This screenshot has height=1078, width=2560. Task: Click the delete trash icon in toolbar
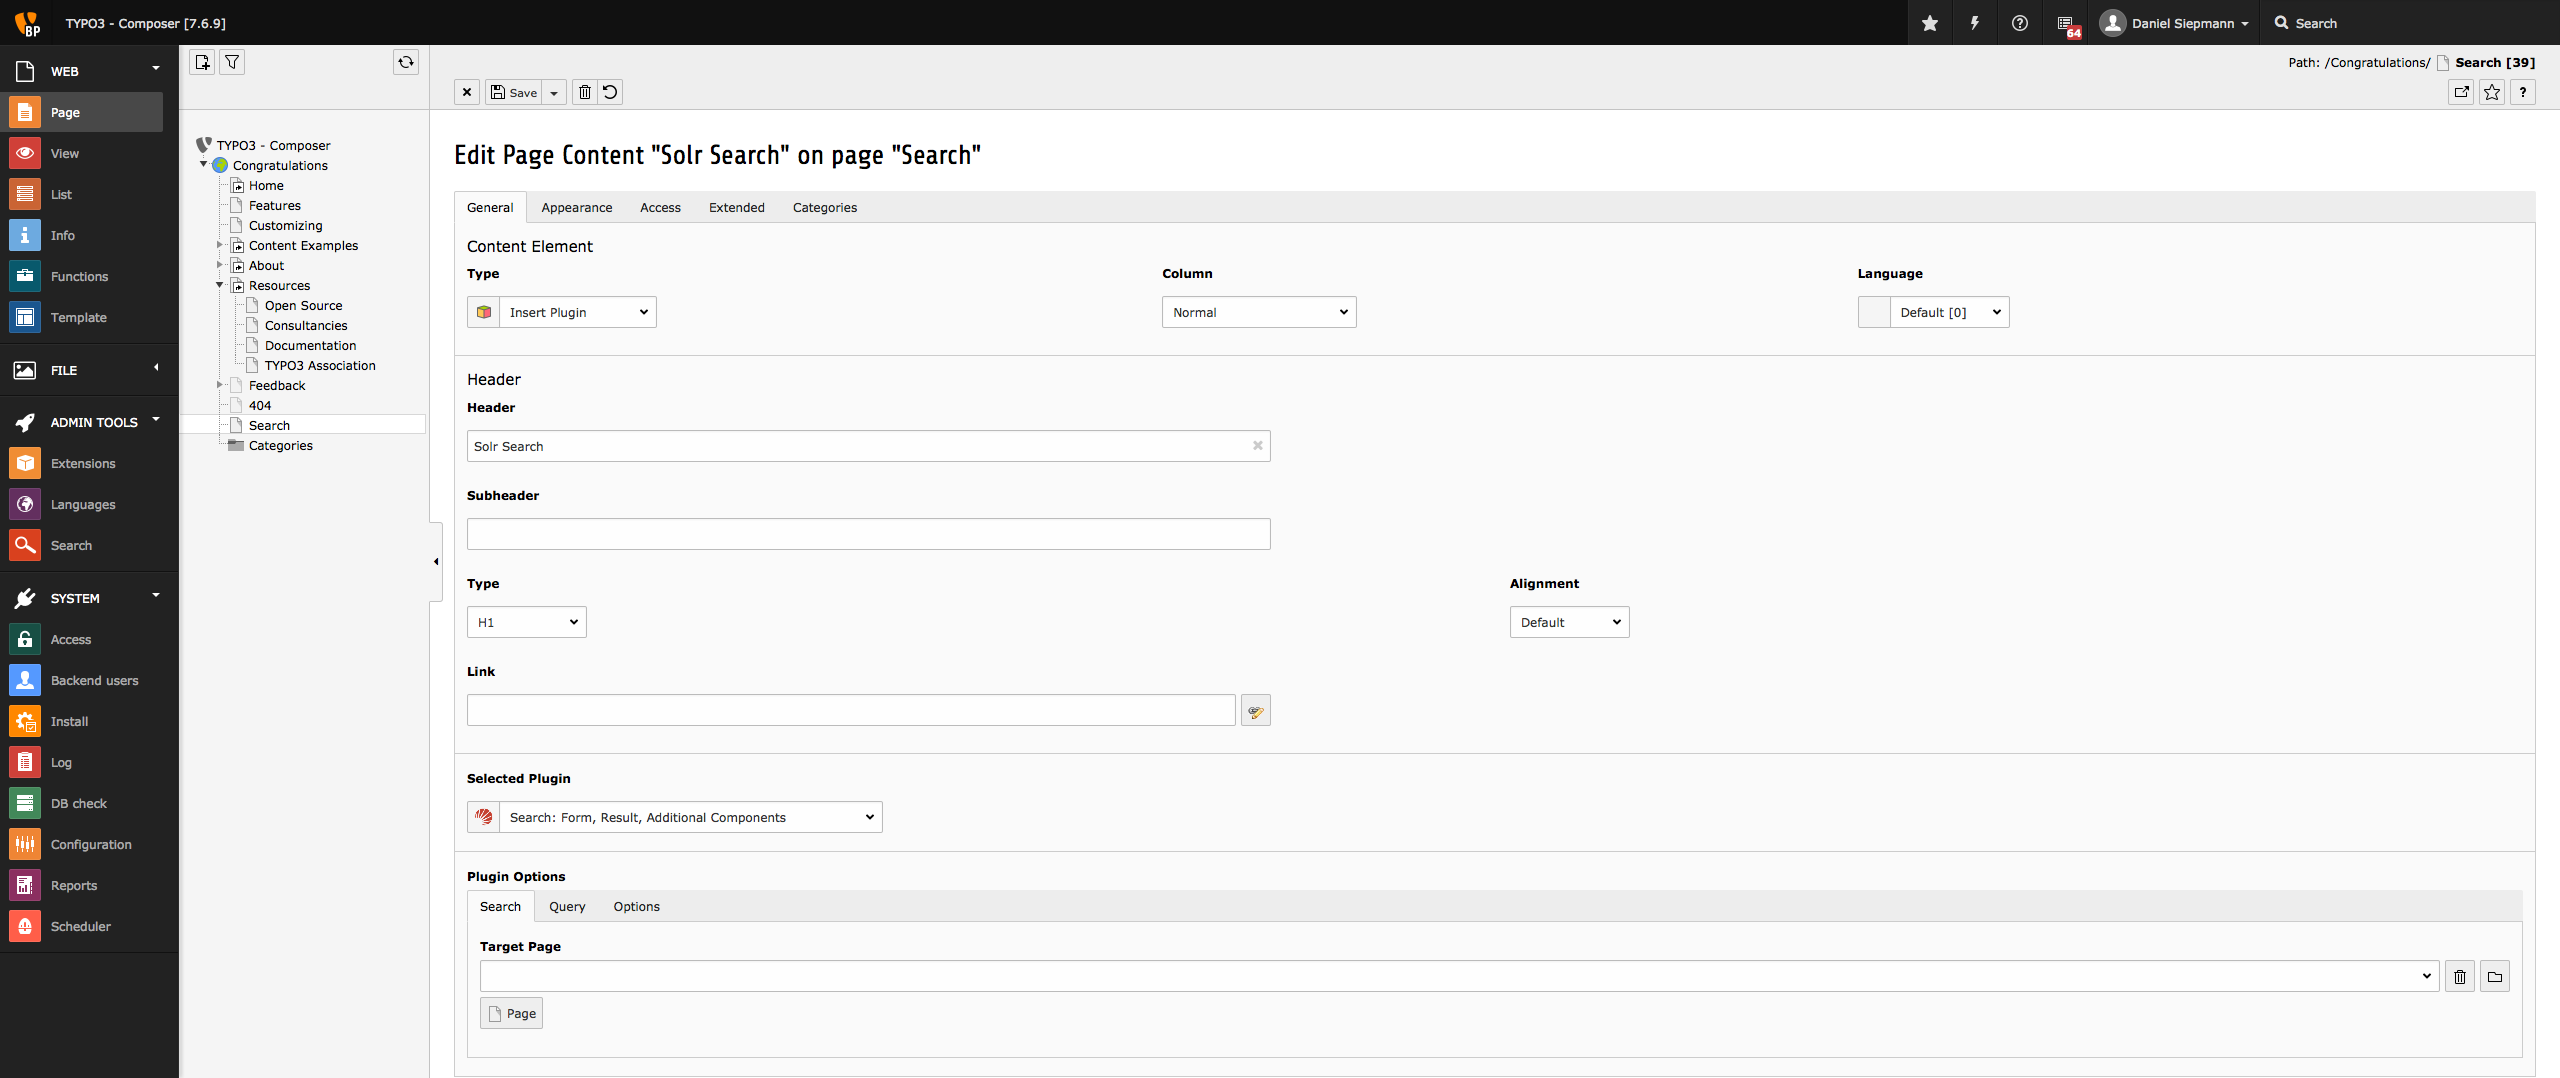tap(585, 92)
